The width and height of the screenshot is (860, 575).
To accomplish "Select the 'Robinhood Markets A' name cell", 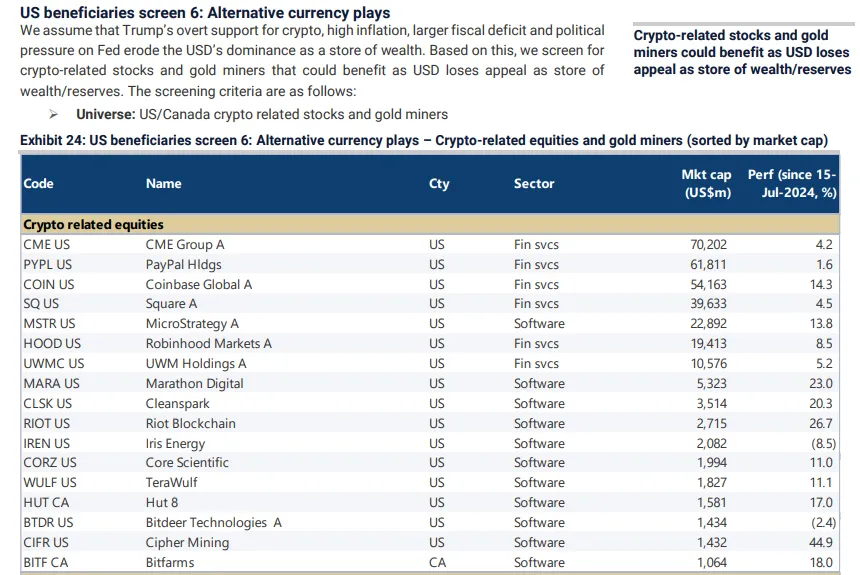I will pos(209,344).
